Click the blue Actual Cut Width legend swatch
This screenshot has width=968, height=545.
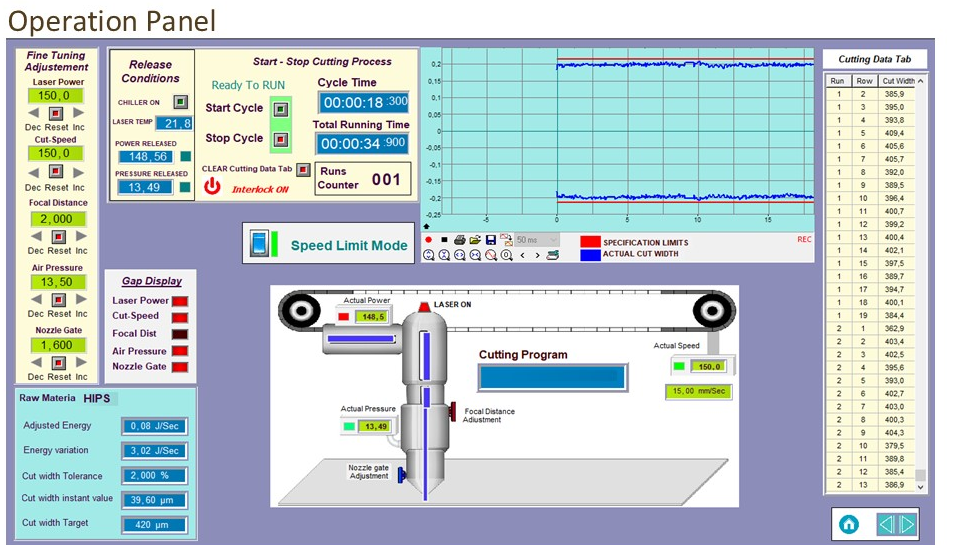[590, 254]
